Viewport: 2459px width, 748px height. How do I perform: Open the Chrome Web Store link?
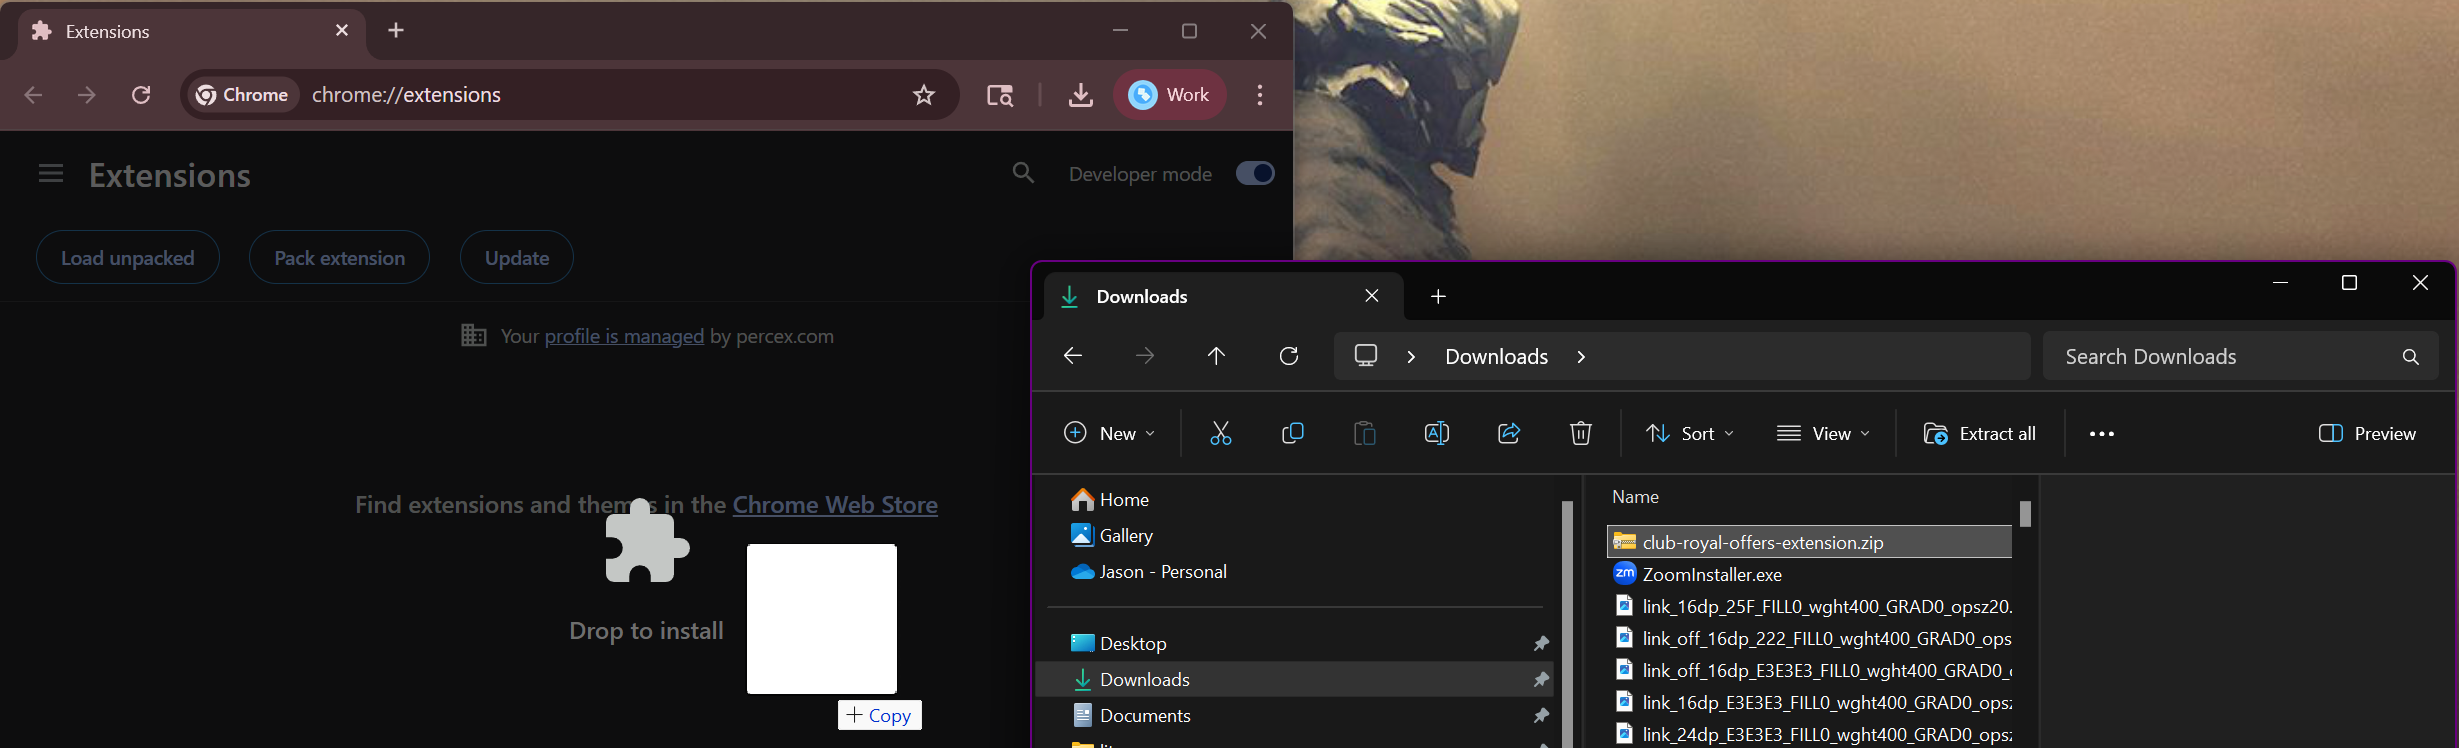[x=835, y=505]
